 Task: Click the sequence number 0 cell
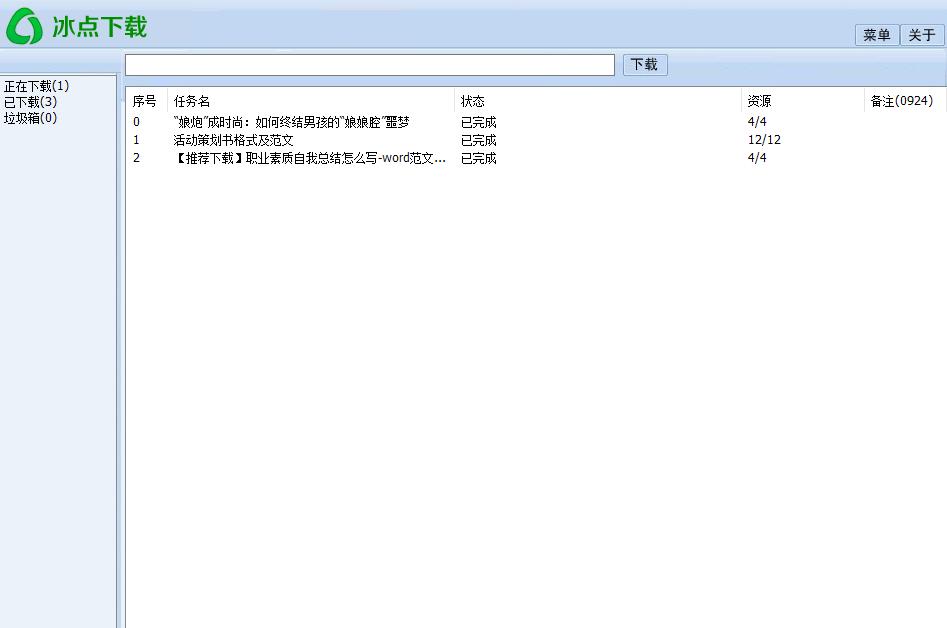(x=136, y=122)
